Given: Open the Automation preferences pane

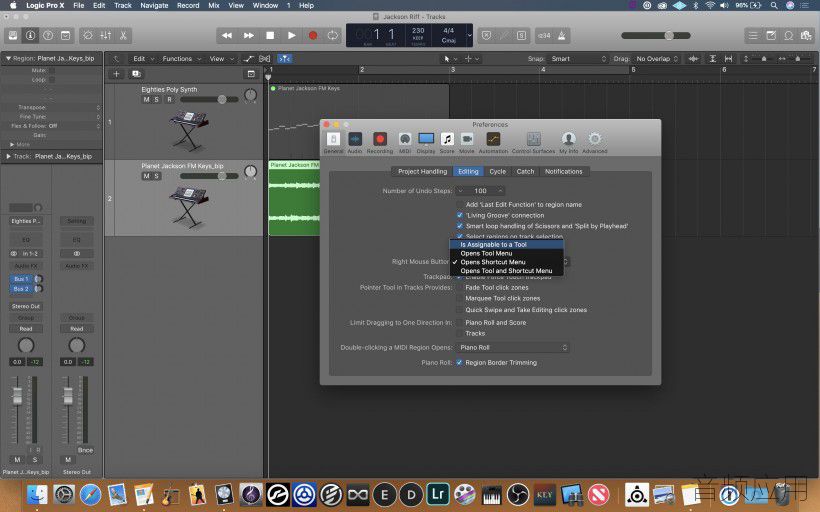Looking at the screenshot, I should pyautogui.click(x=493, y=142).
